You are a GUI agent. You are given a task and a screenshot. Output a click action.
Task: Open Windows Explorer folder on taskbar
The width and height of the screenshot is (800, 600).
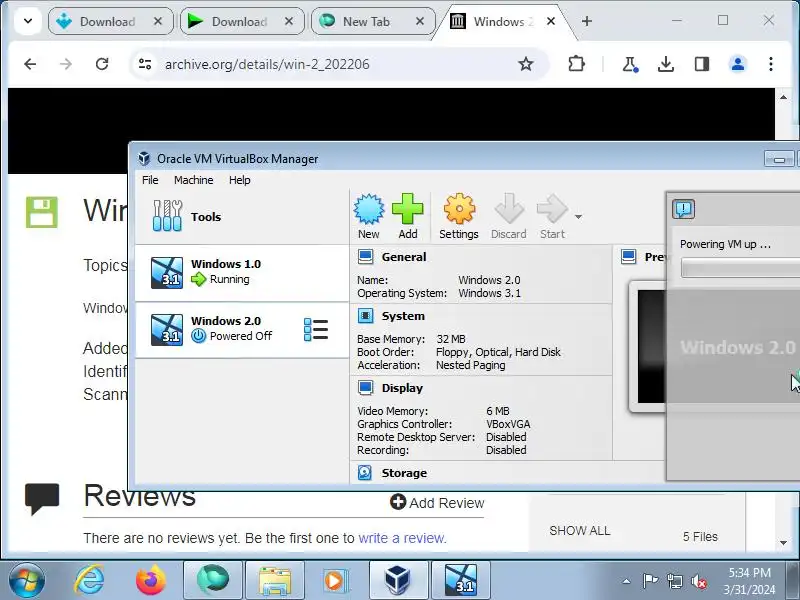tap(274, 580)
